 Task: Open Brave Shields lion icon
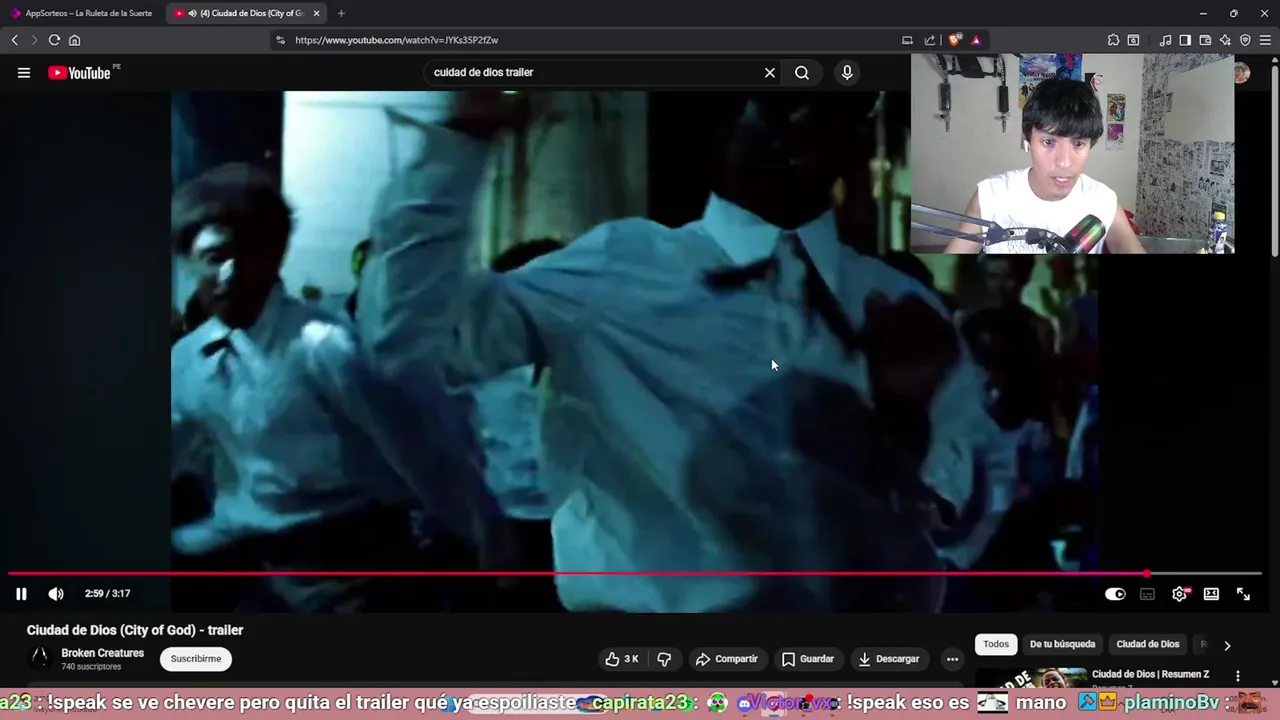pyautogui.click(x=955, y=40)
